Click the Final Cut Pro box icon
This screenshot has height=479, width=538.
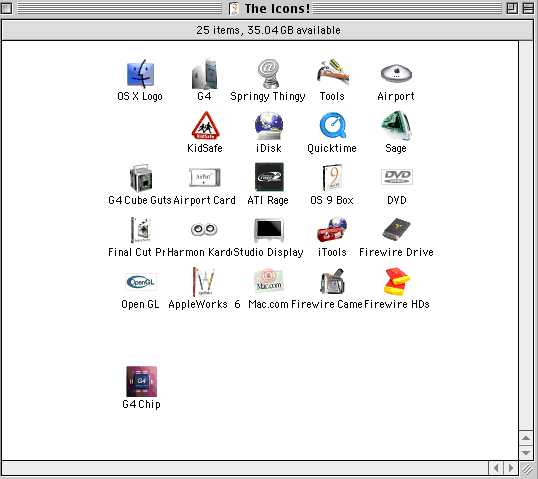[x=141, y=230]
